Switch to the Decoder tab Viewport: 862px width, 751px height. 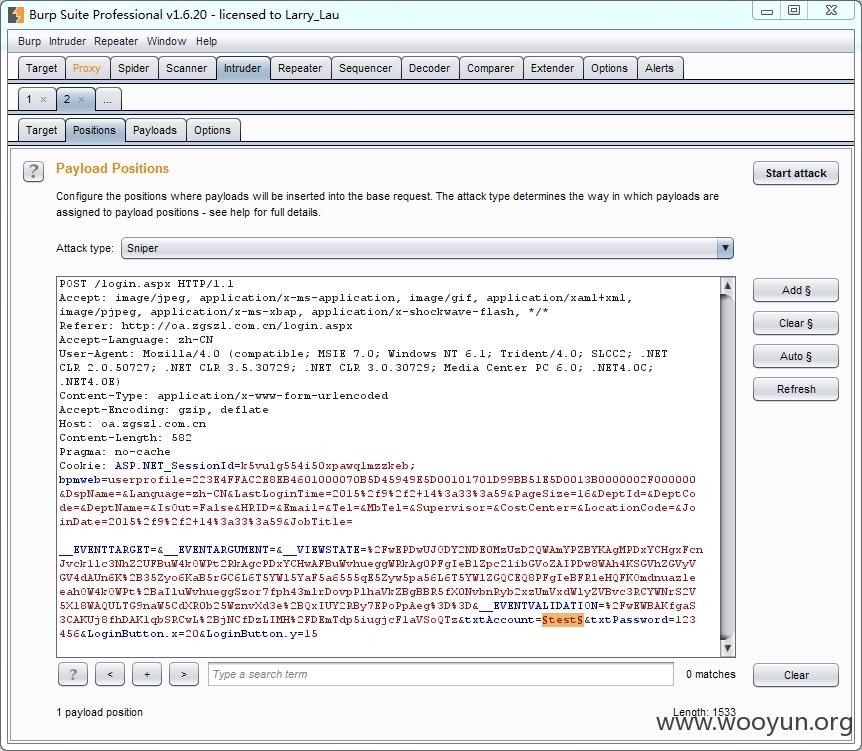(x=429, y=68)
